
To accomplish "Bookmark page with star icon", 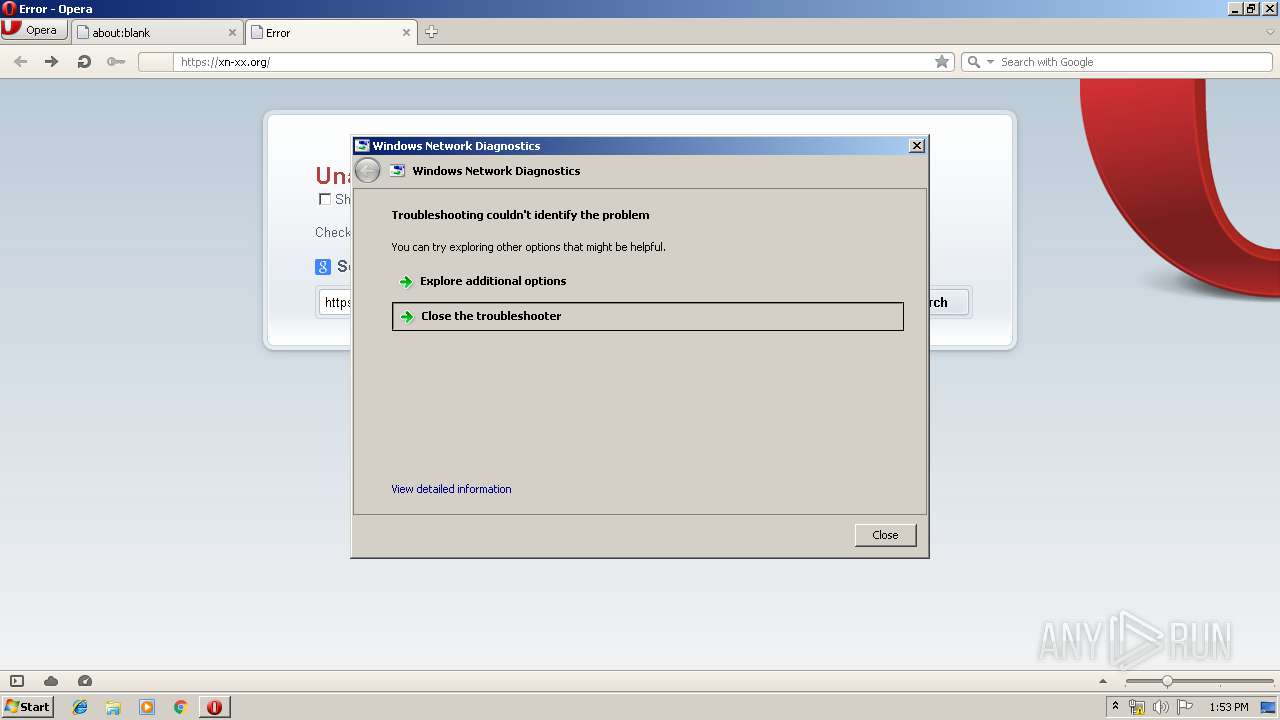I will [x=942, y=62].
